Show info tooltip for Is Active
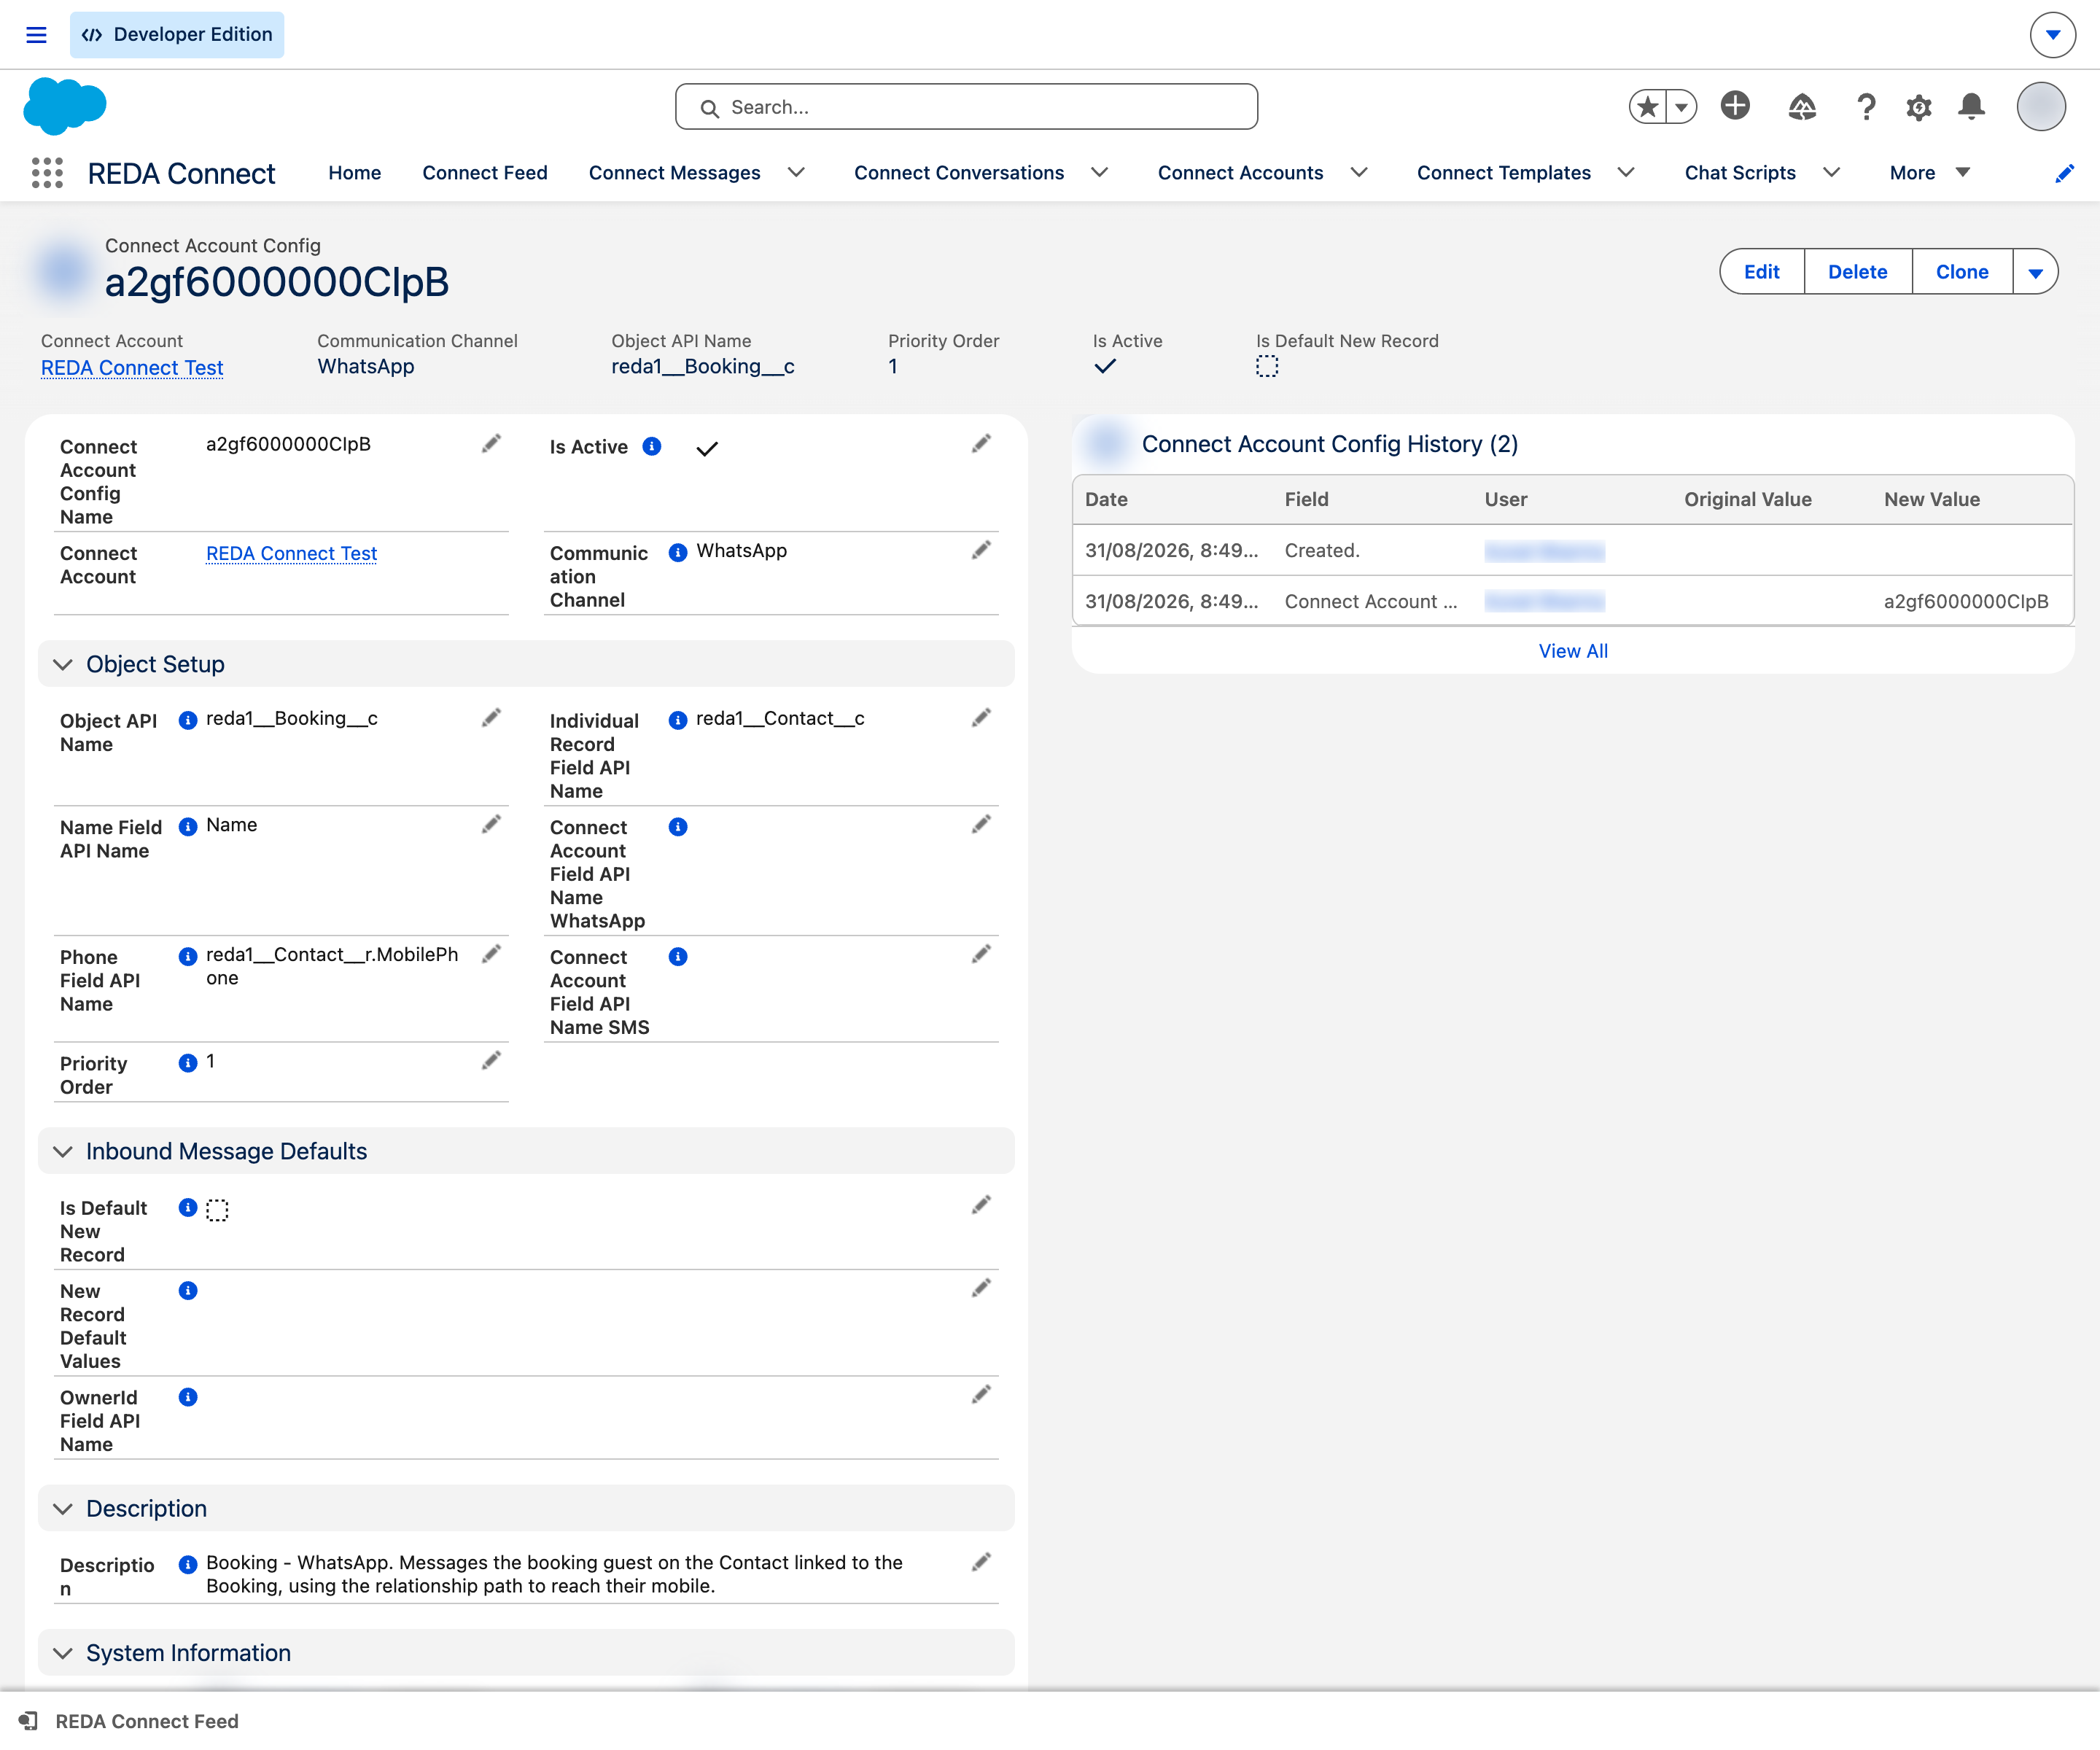Viewport: 2100px width, 1750px height. (x=652, y=446)
